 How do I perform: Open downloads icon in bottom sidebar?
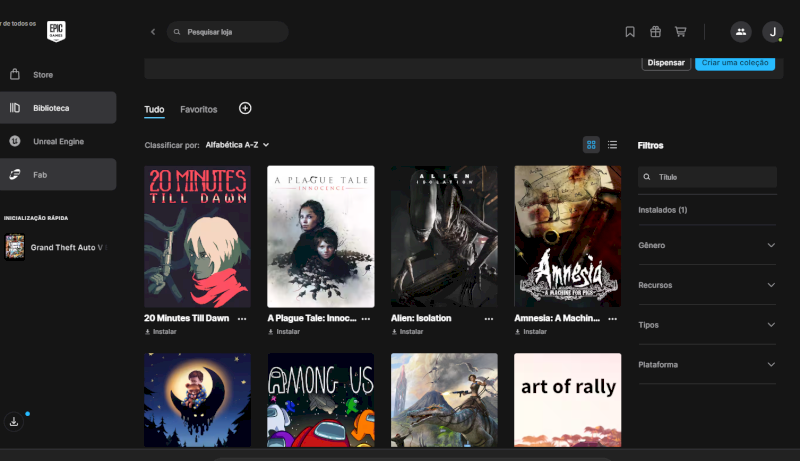click(x=14, y=422)
